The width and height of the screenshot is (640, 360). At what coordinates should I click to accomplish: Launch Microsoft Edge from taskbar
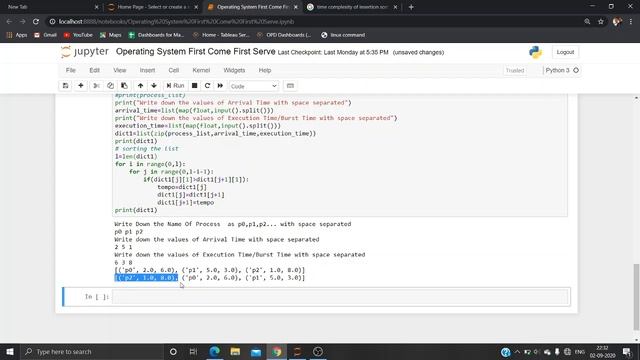pos(215,351)
